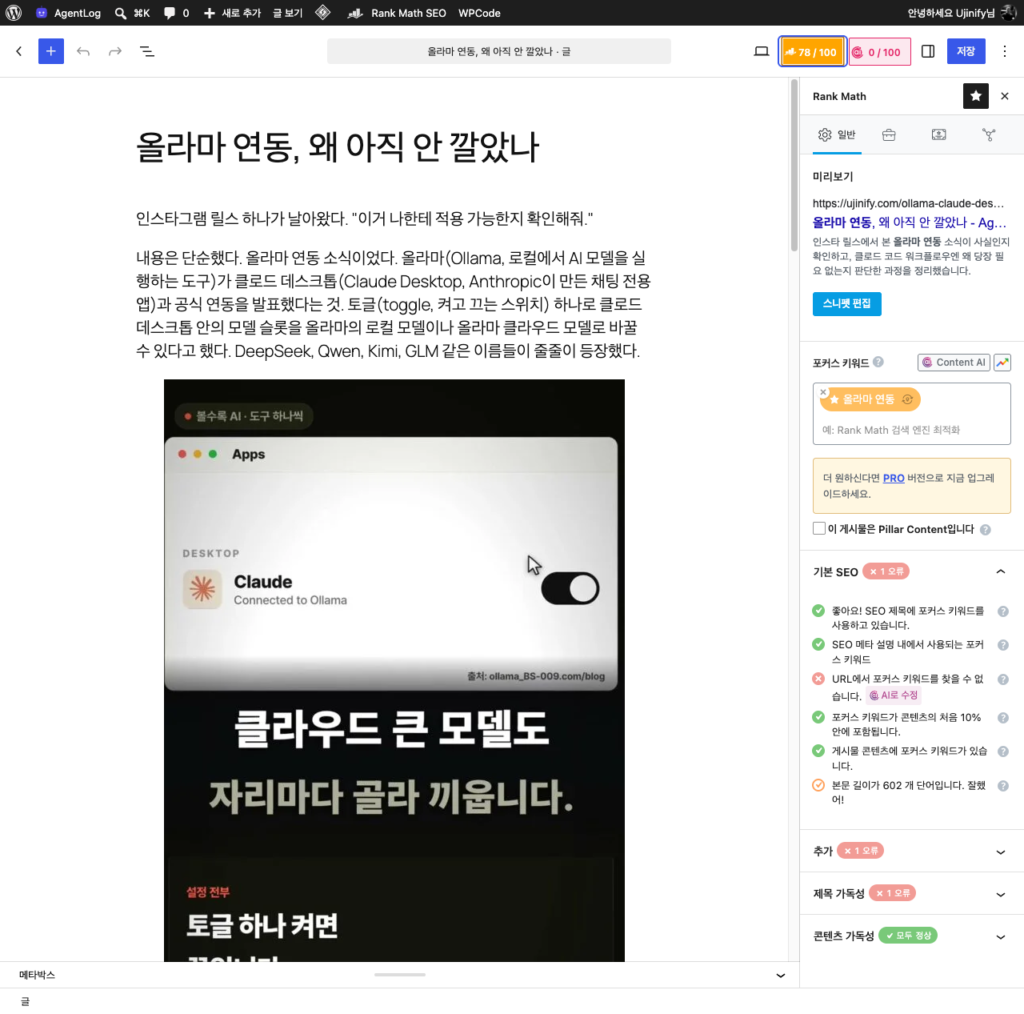Select the 일반 general tab
Screen dimensions: 1024x1014
[837, 135]
